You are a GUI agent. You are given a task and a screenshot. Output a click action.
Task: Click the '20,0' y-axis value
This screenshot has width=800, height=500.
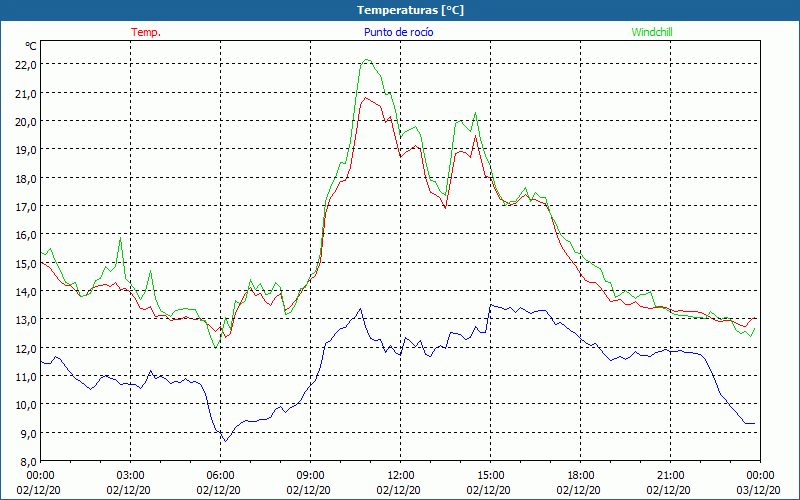click(x=27, y=121)
